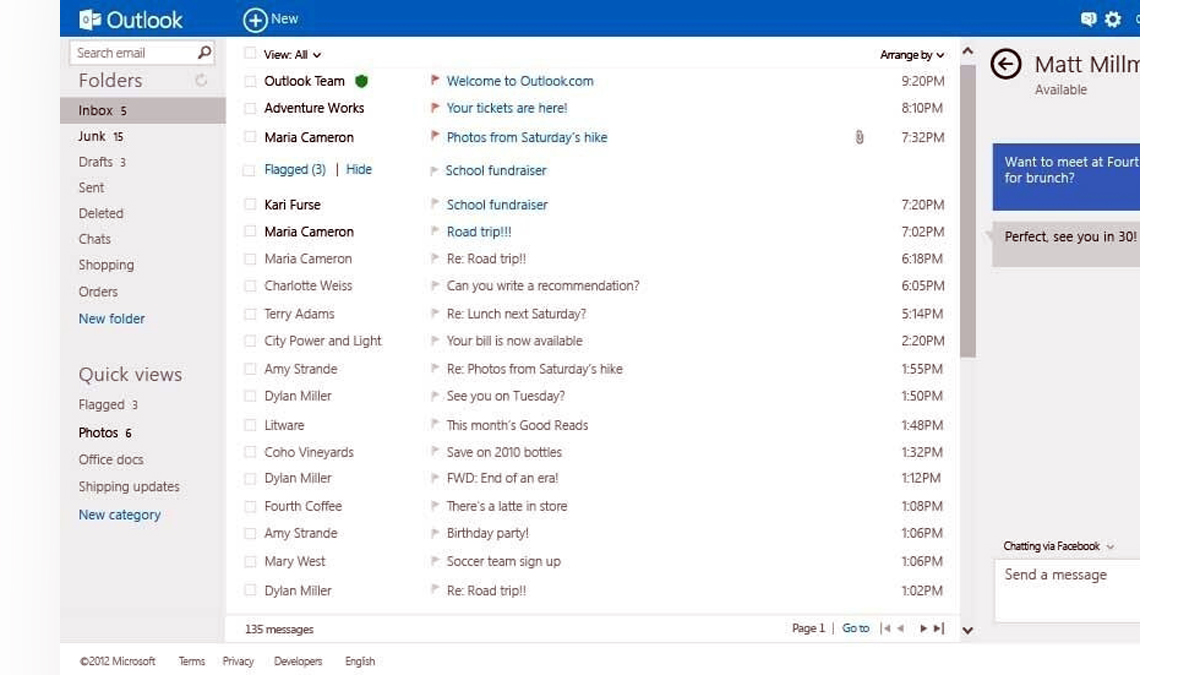
Task: Flag the Can you write a recommendation? email
Action: click(435, 285)
